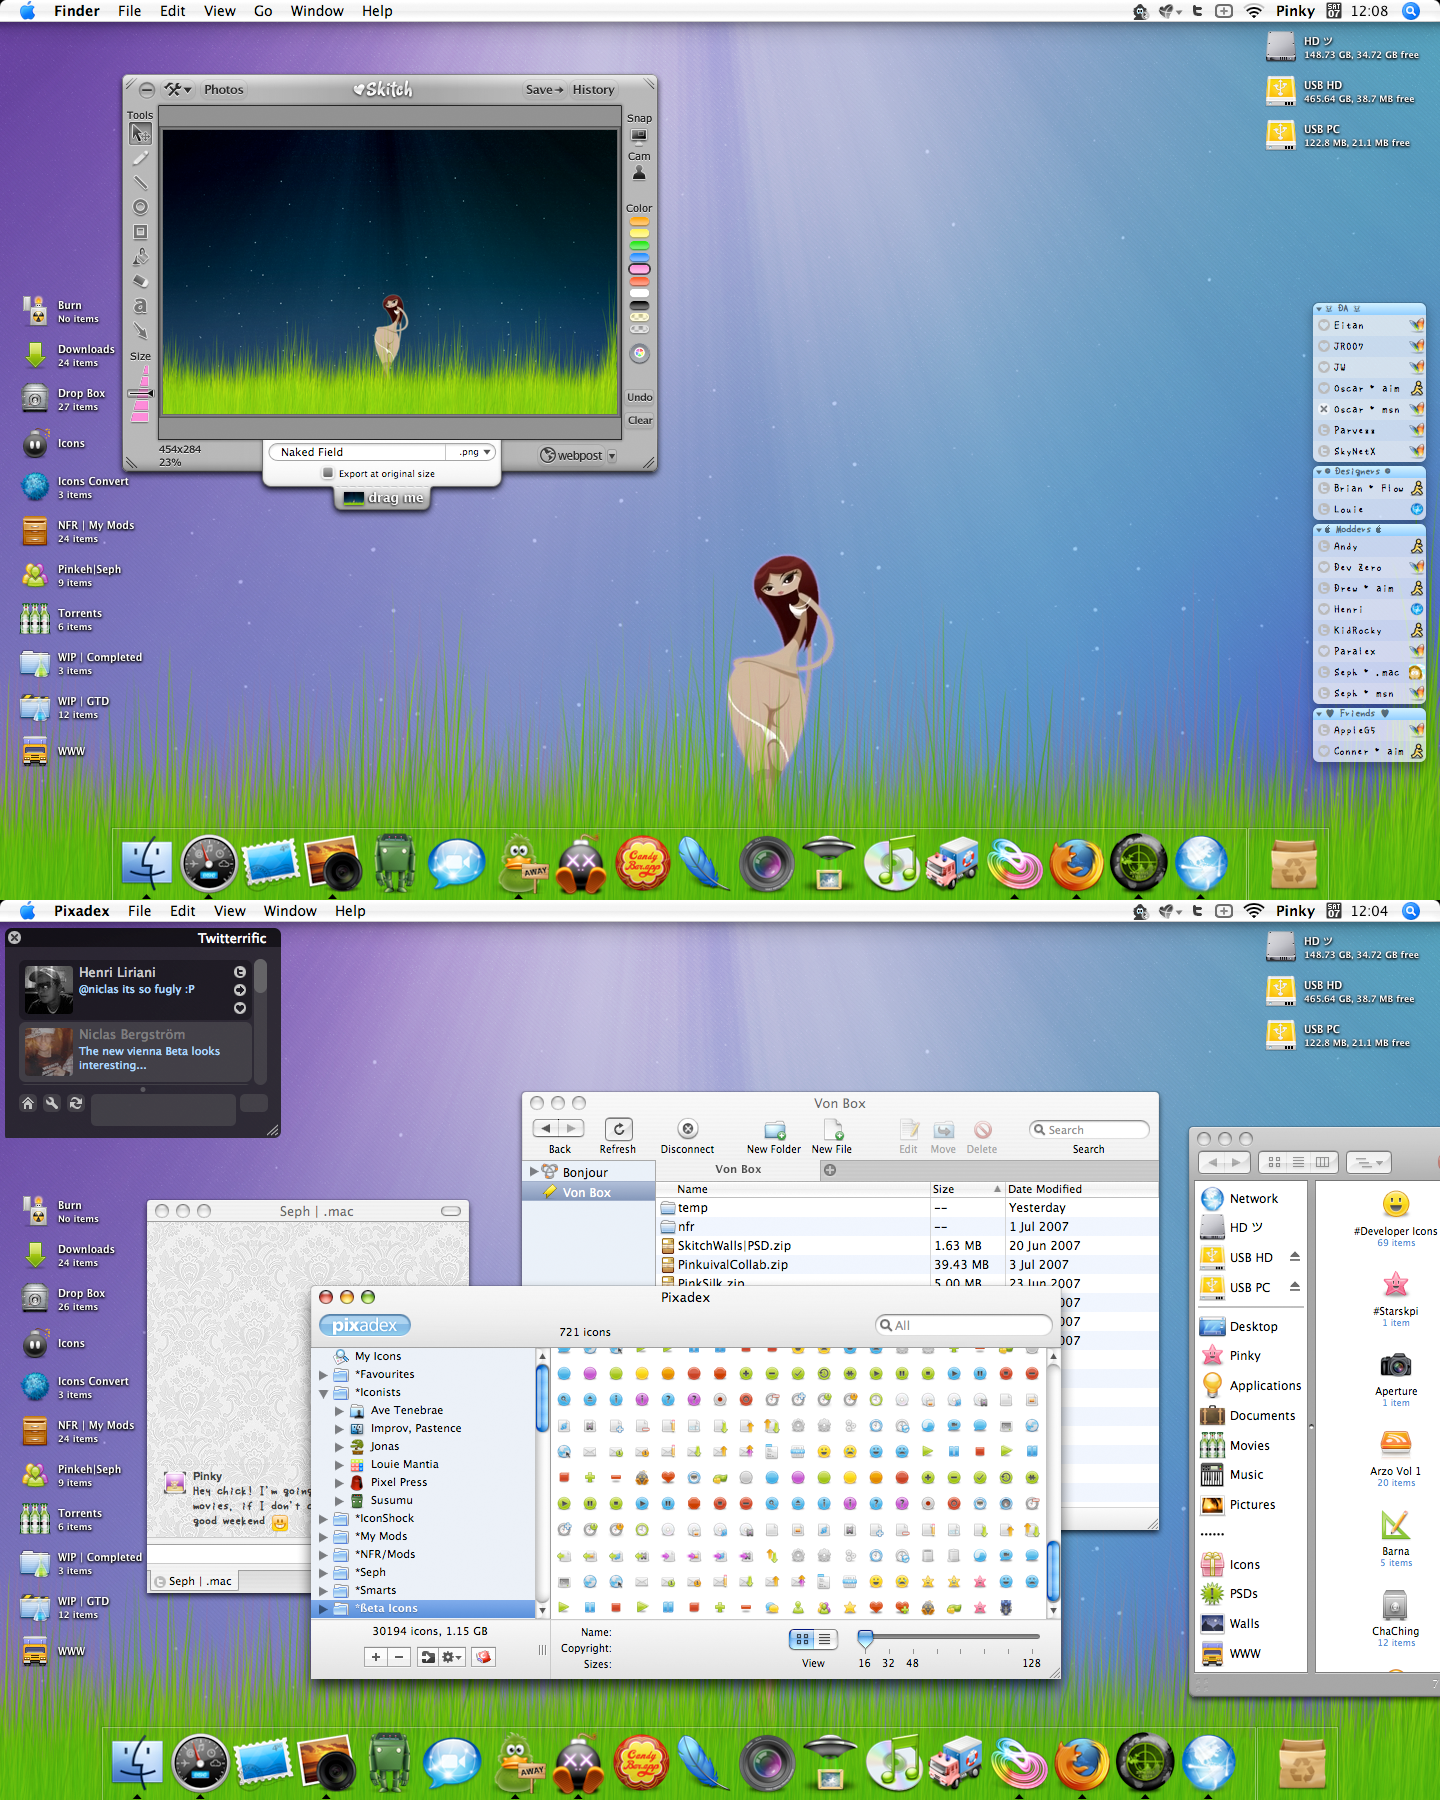The width and height of the screenshot is (1440, 1800).
Task: Click the History button in Skitch
Action: pos(593,90)
